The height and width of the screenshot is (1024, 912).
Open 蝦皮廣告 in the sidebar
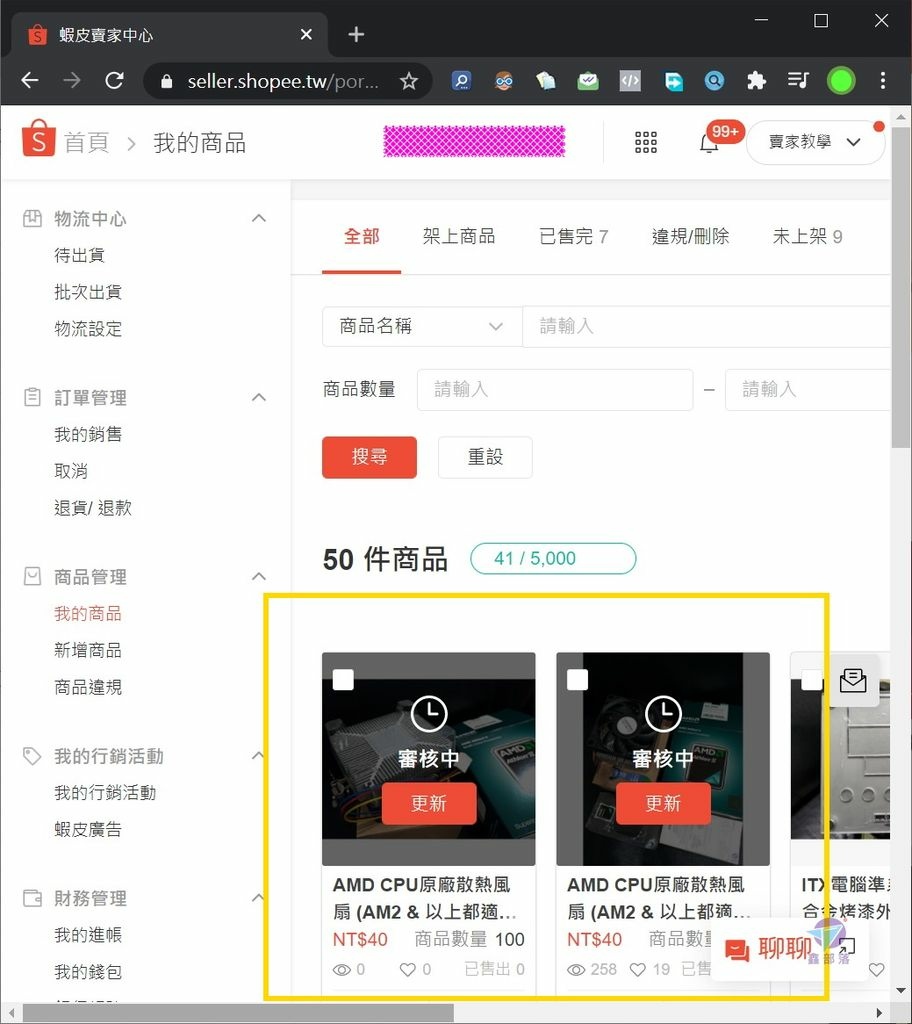pos(88,829)
